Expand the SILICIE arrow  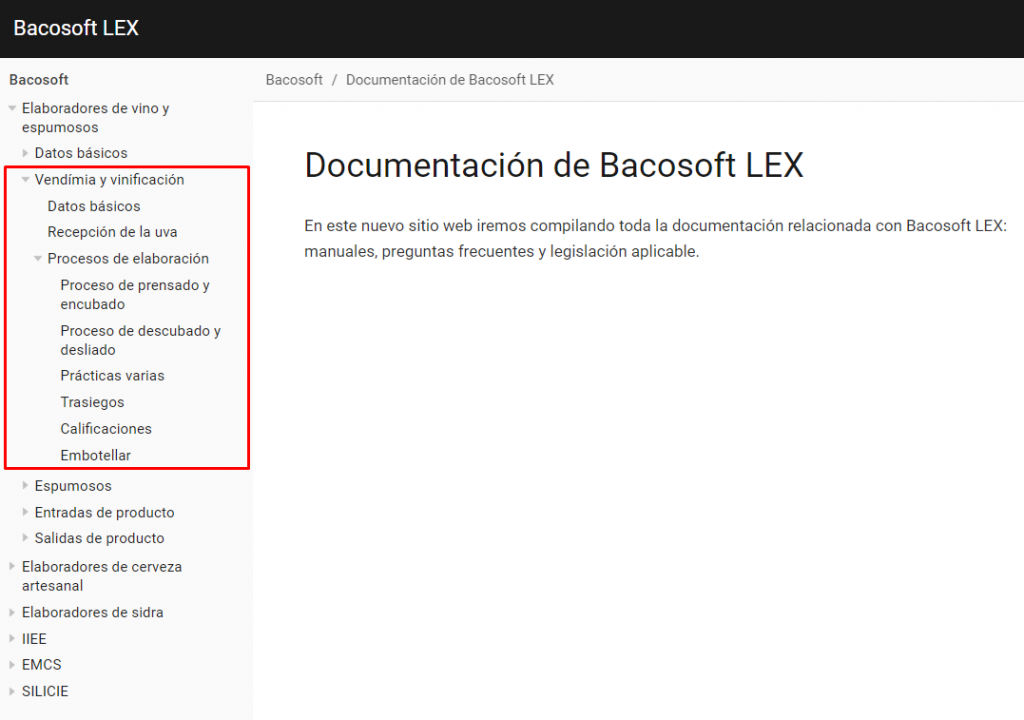(12, 691)
